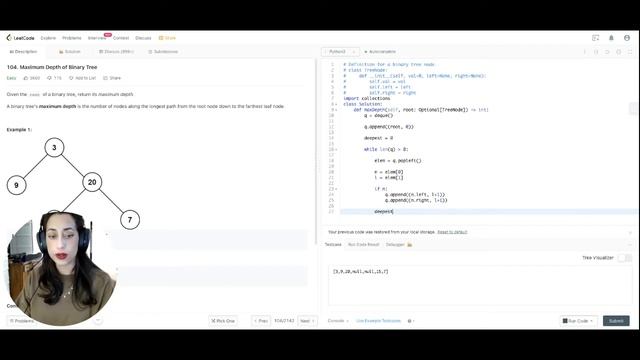Click the problem title text
Screen dimensions: 640x360
point(52,67)
